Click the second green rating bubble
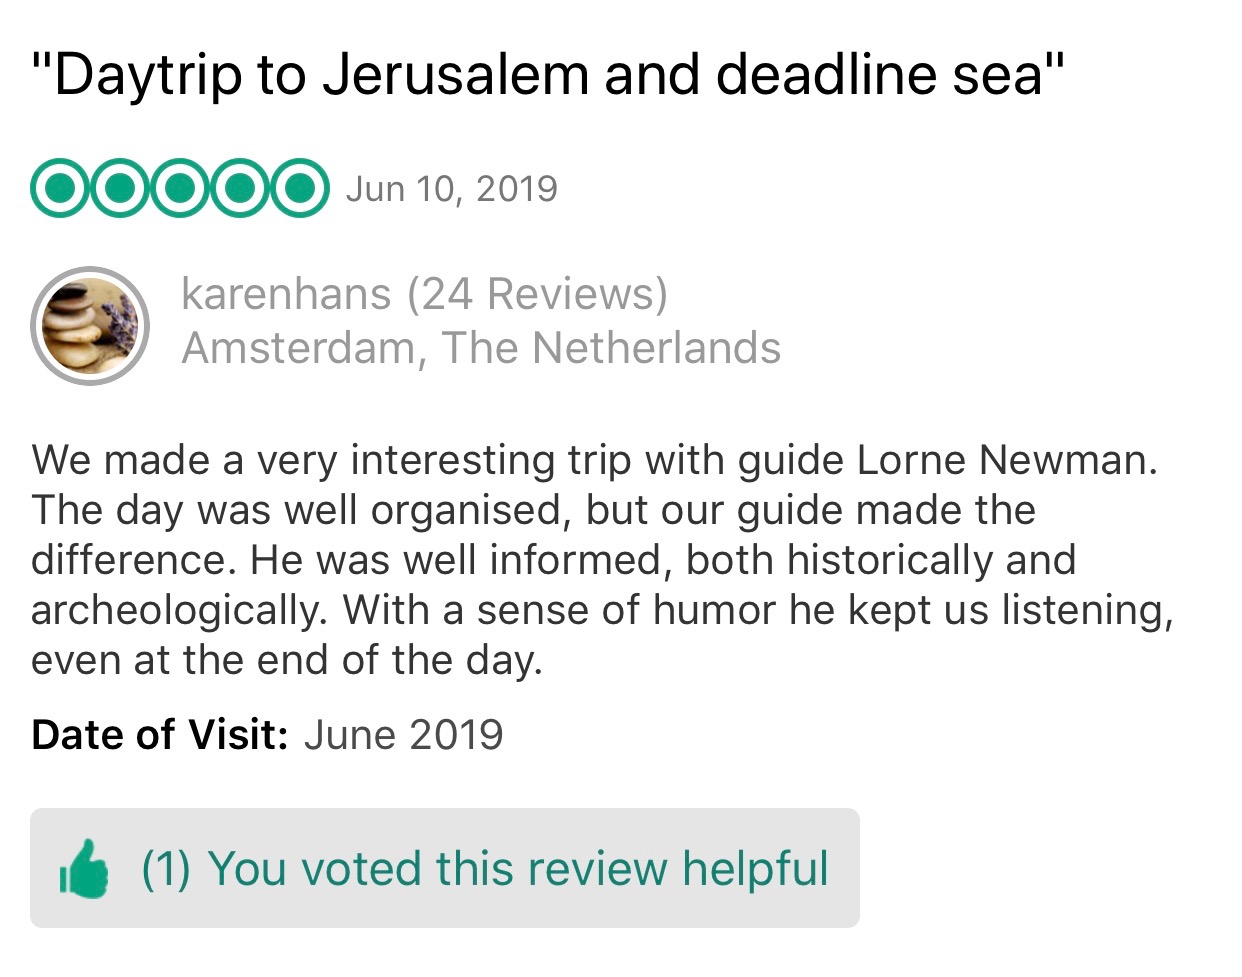The height and width of the screenshot is (977, 1242). (120, 188)
